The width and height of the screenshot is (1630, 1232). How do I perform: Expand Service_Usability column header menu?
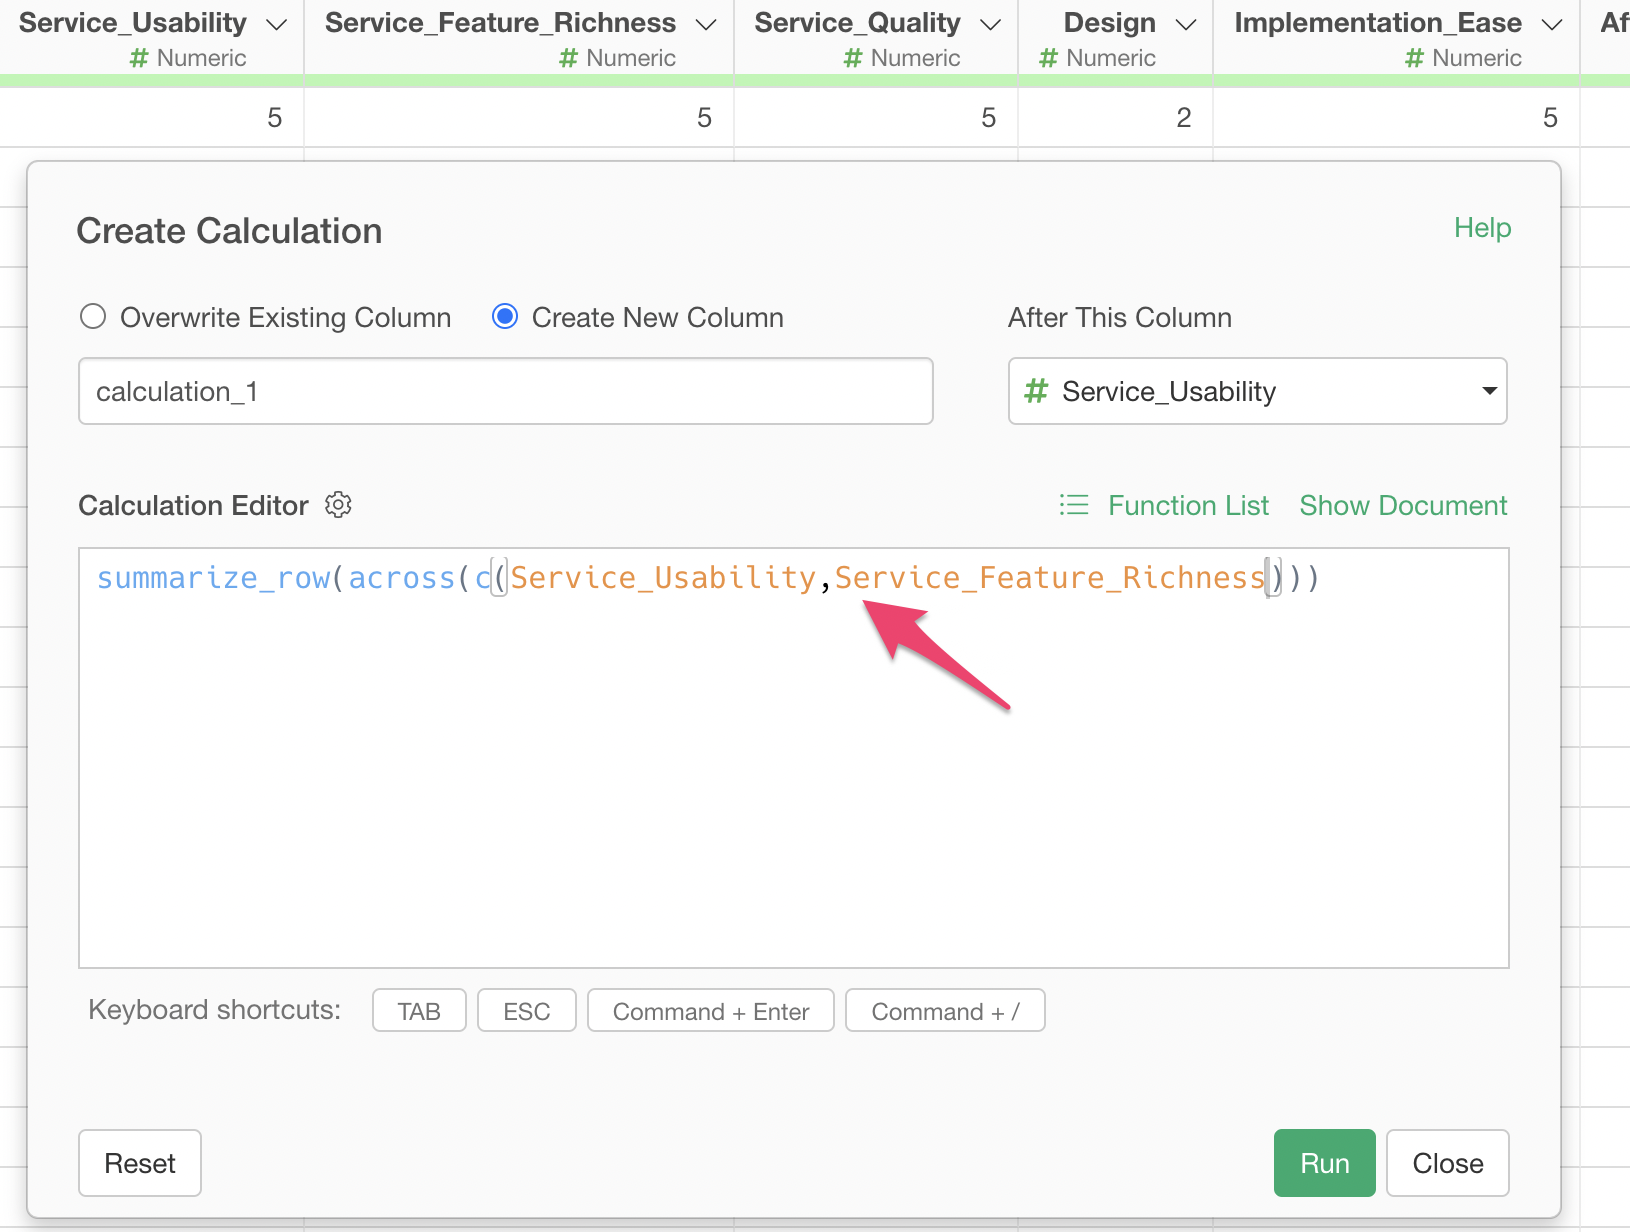click(277, 24)
